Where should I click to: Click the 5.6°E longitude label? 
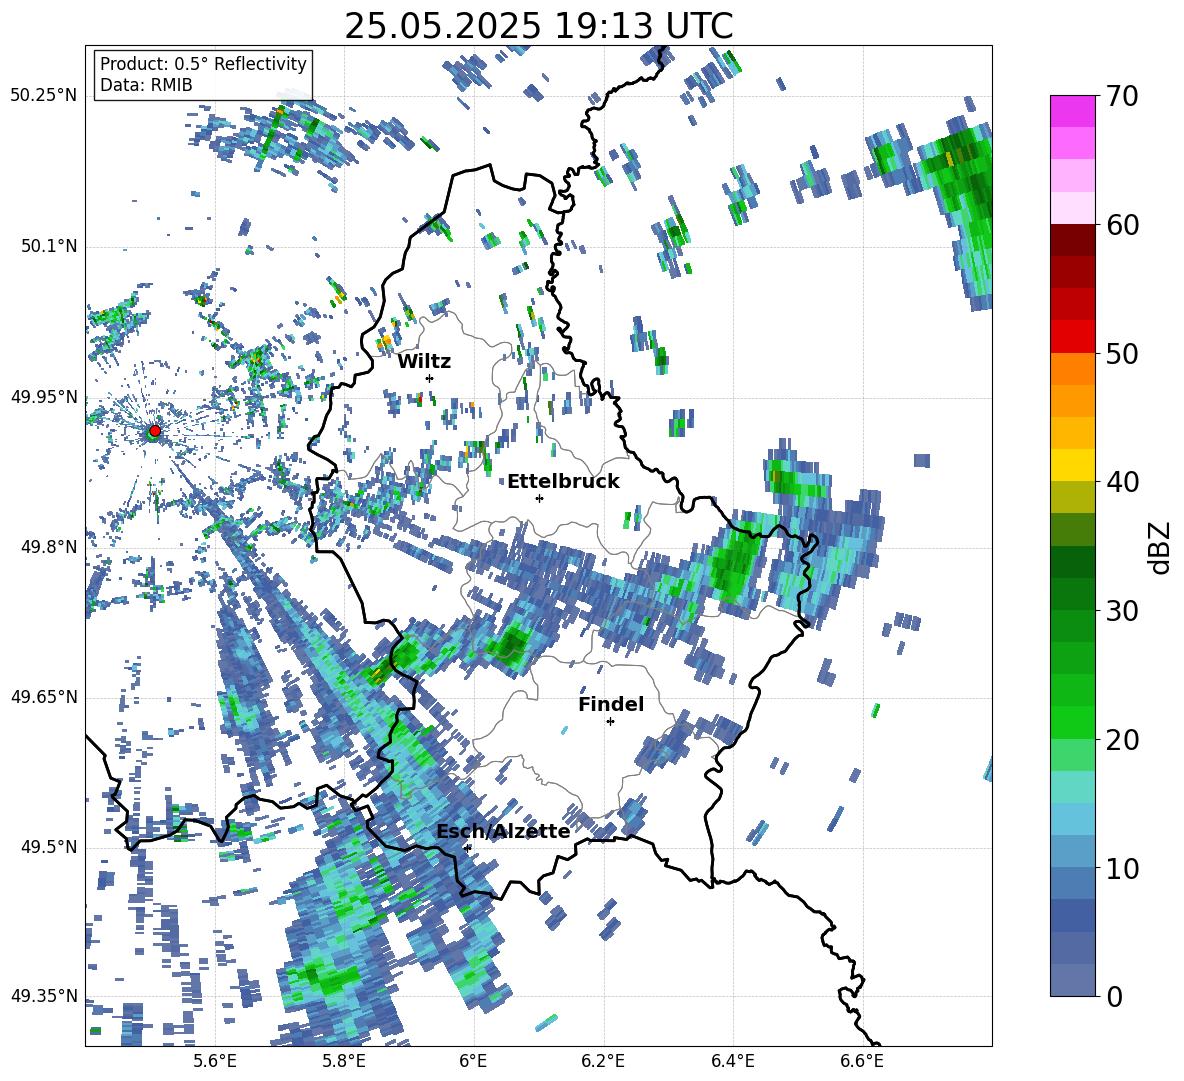tap(214, 1061)
